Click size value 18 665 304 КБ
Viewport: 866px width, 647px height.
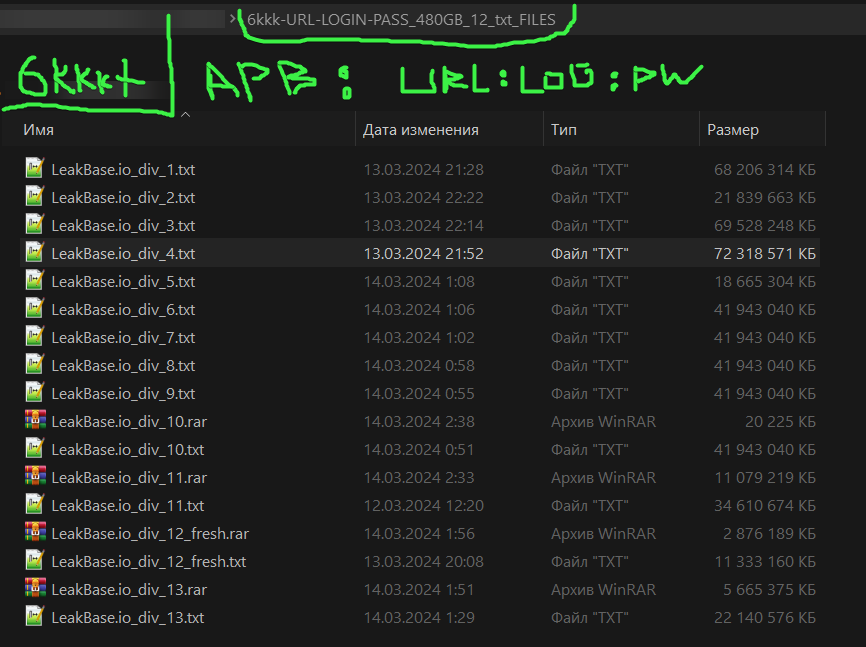[764, 282]
